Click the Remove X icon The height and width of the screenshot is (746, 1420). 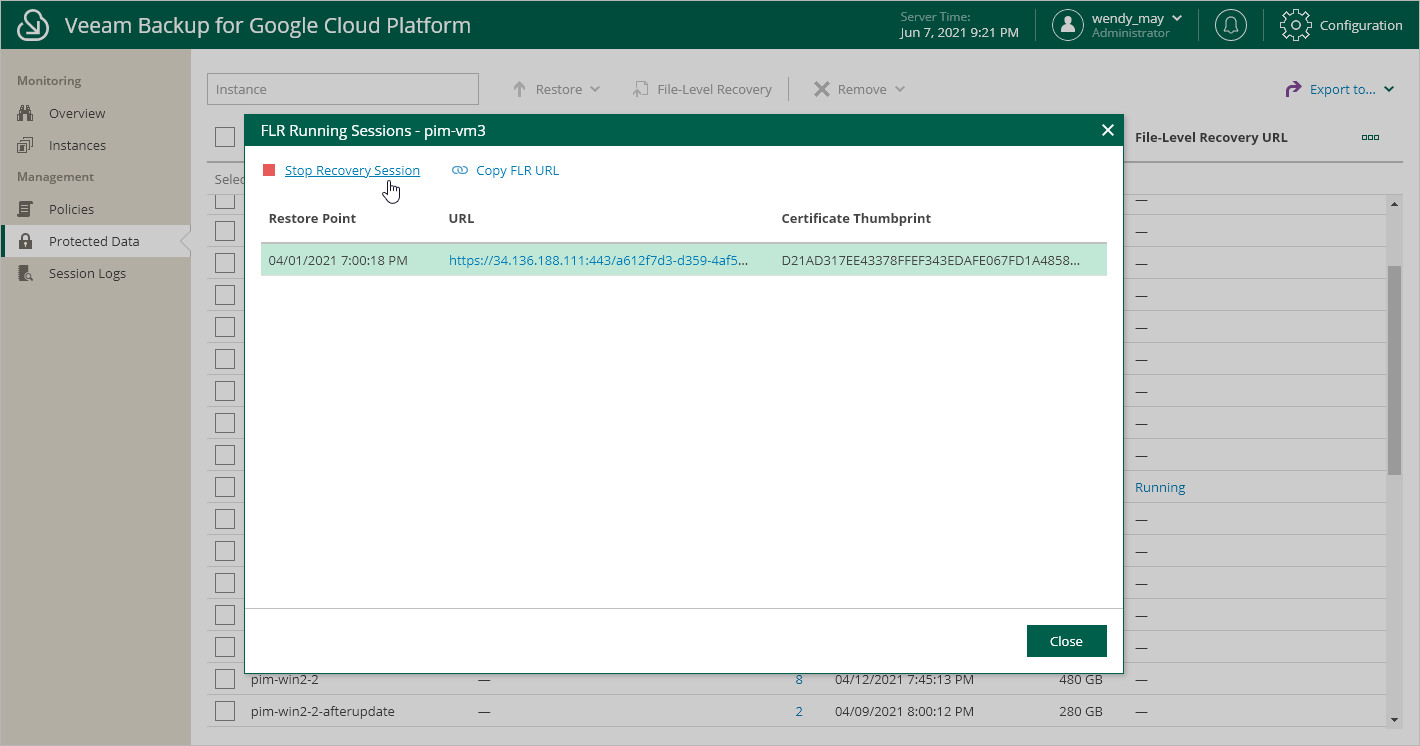(821, 89)
